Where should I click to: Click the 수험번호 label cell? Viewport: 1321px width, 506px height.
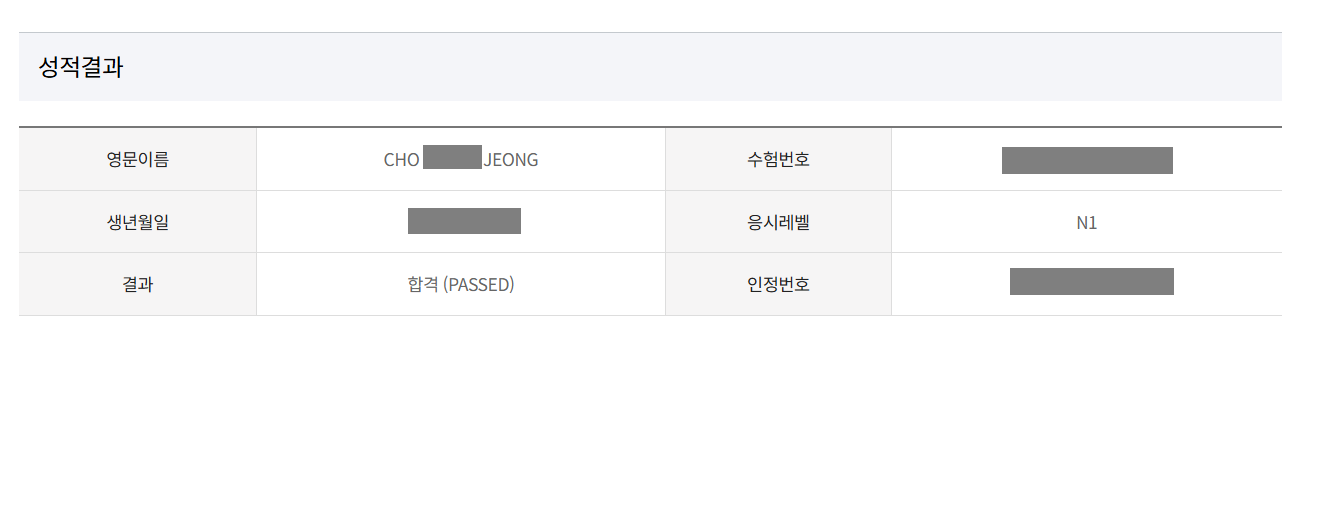(778, 159)
